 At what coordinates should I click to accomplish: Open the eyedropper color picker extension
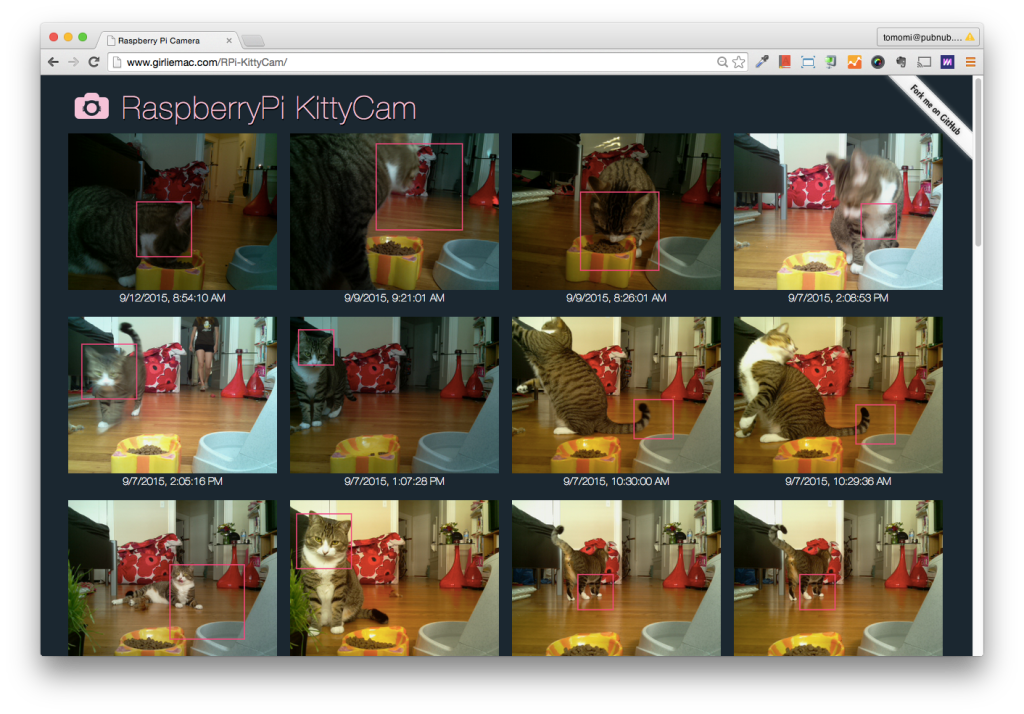pyautogui.click(x=762, y=62)
